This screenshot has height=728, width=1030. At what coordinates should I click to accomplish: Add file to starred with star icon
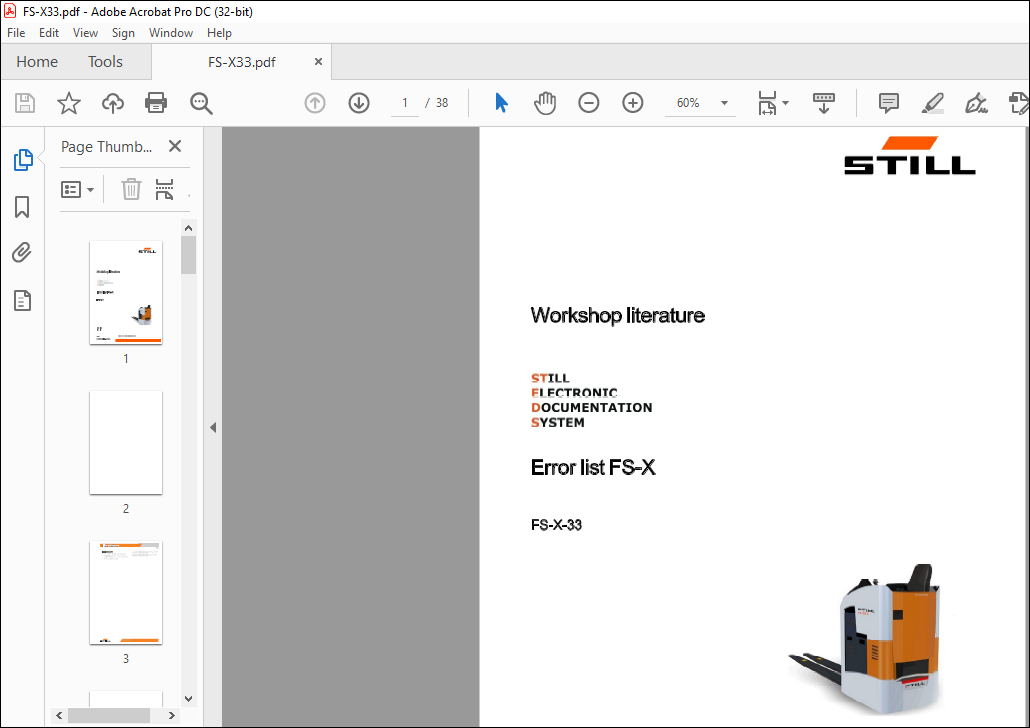coord(68,103)
